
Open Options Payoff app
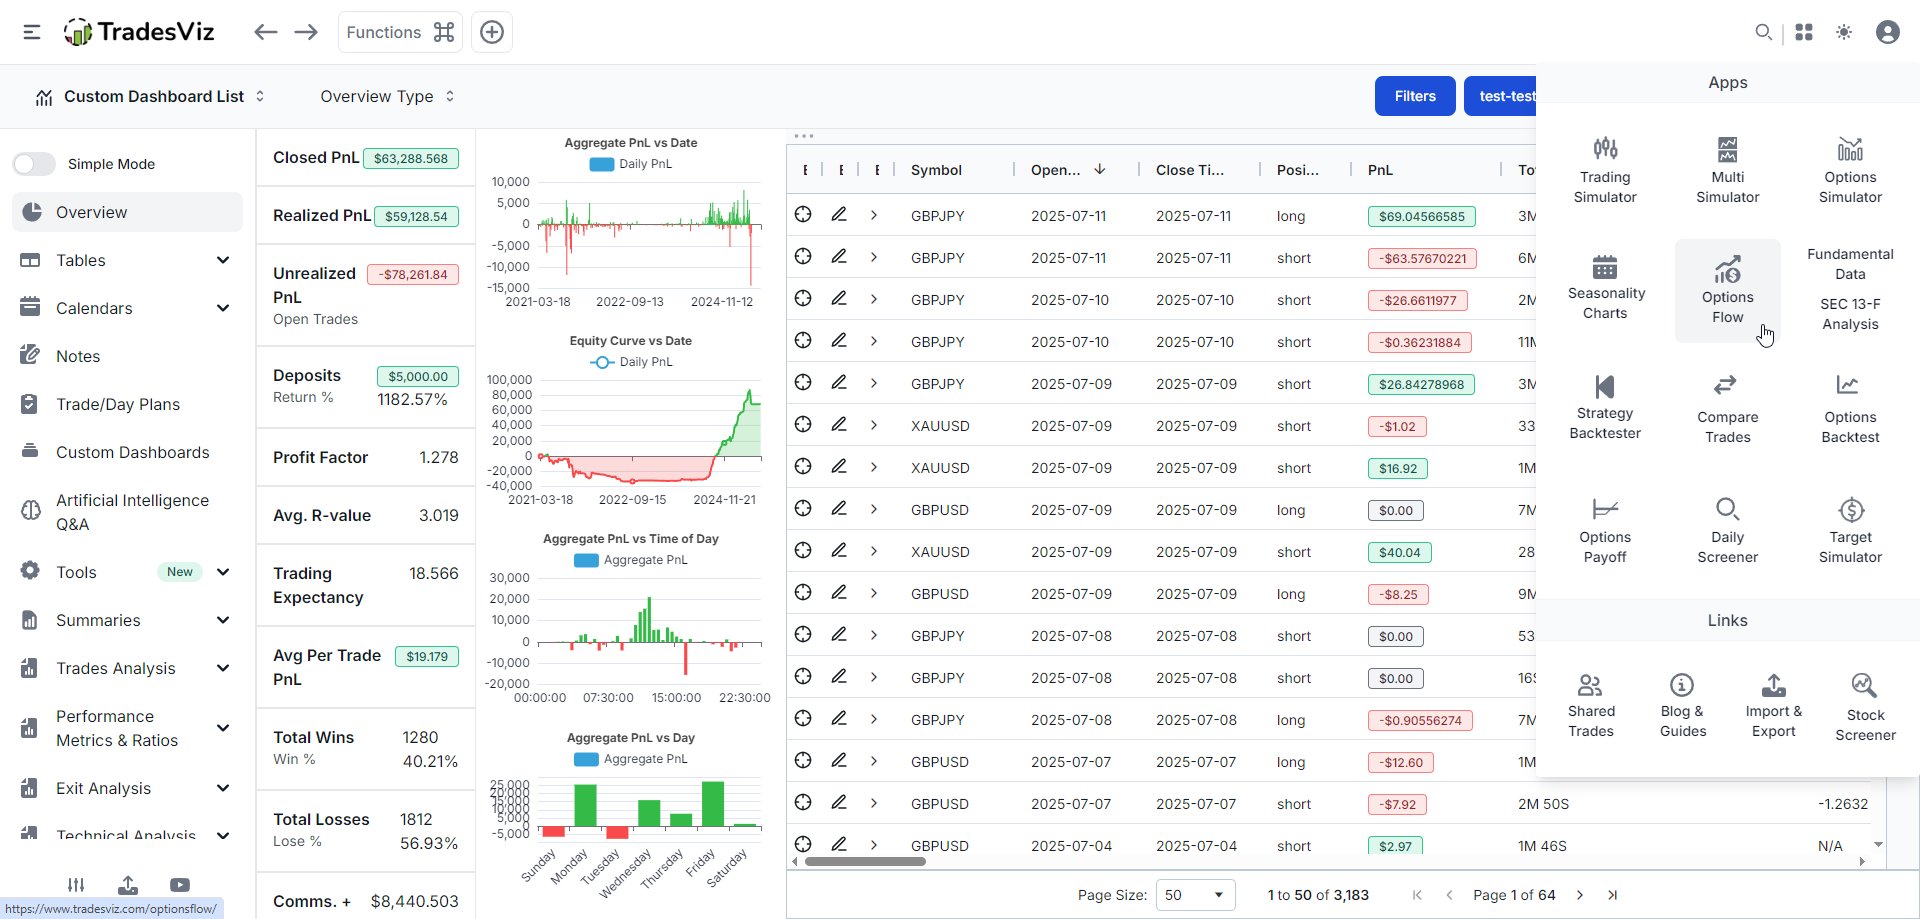pyautogui.click(x=1605, y=530)
